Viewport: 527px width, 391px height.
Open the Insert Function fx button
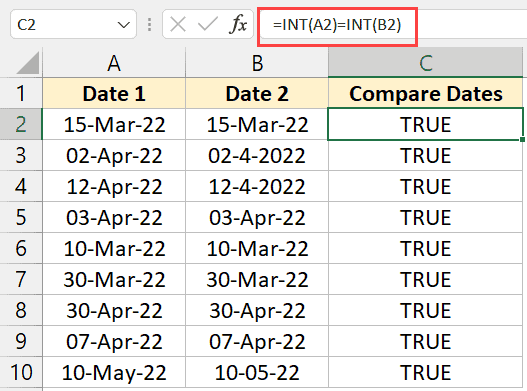click(x=238, y=25)
